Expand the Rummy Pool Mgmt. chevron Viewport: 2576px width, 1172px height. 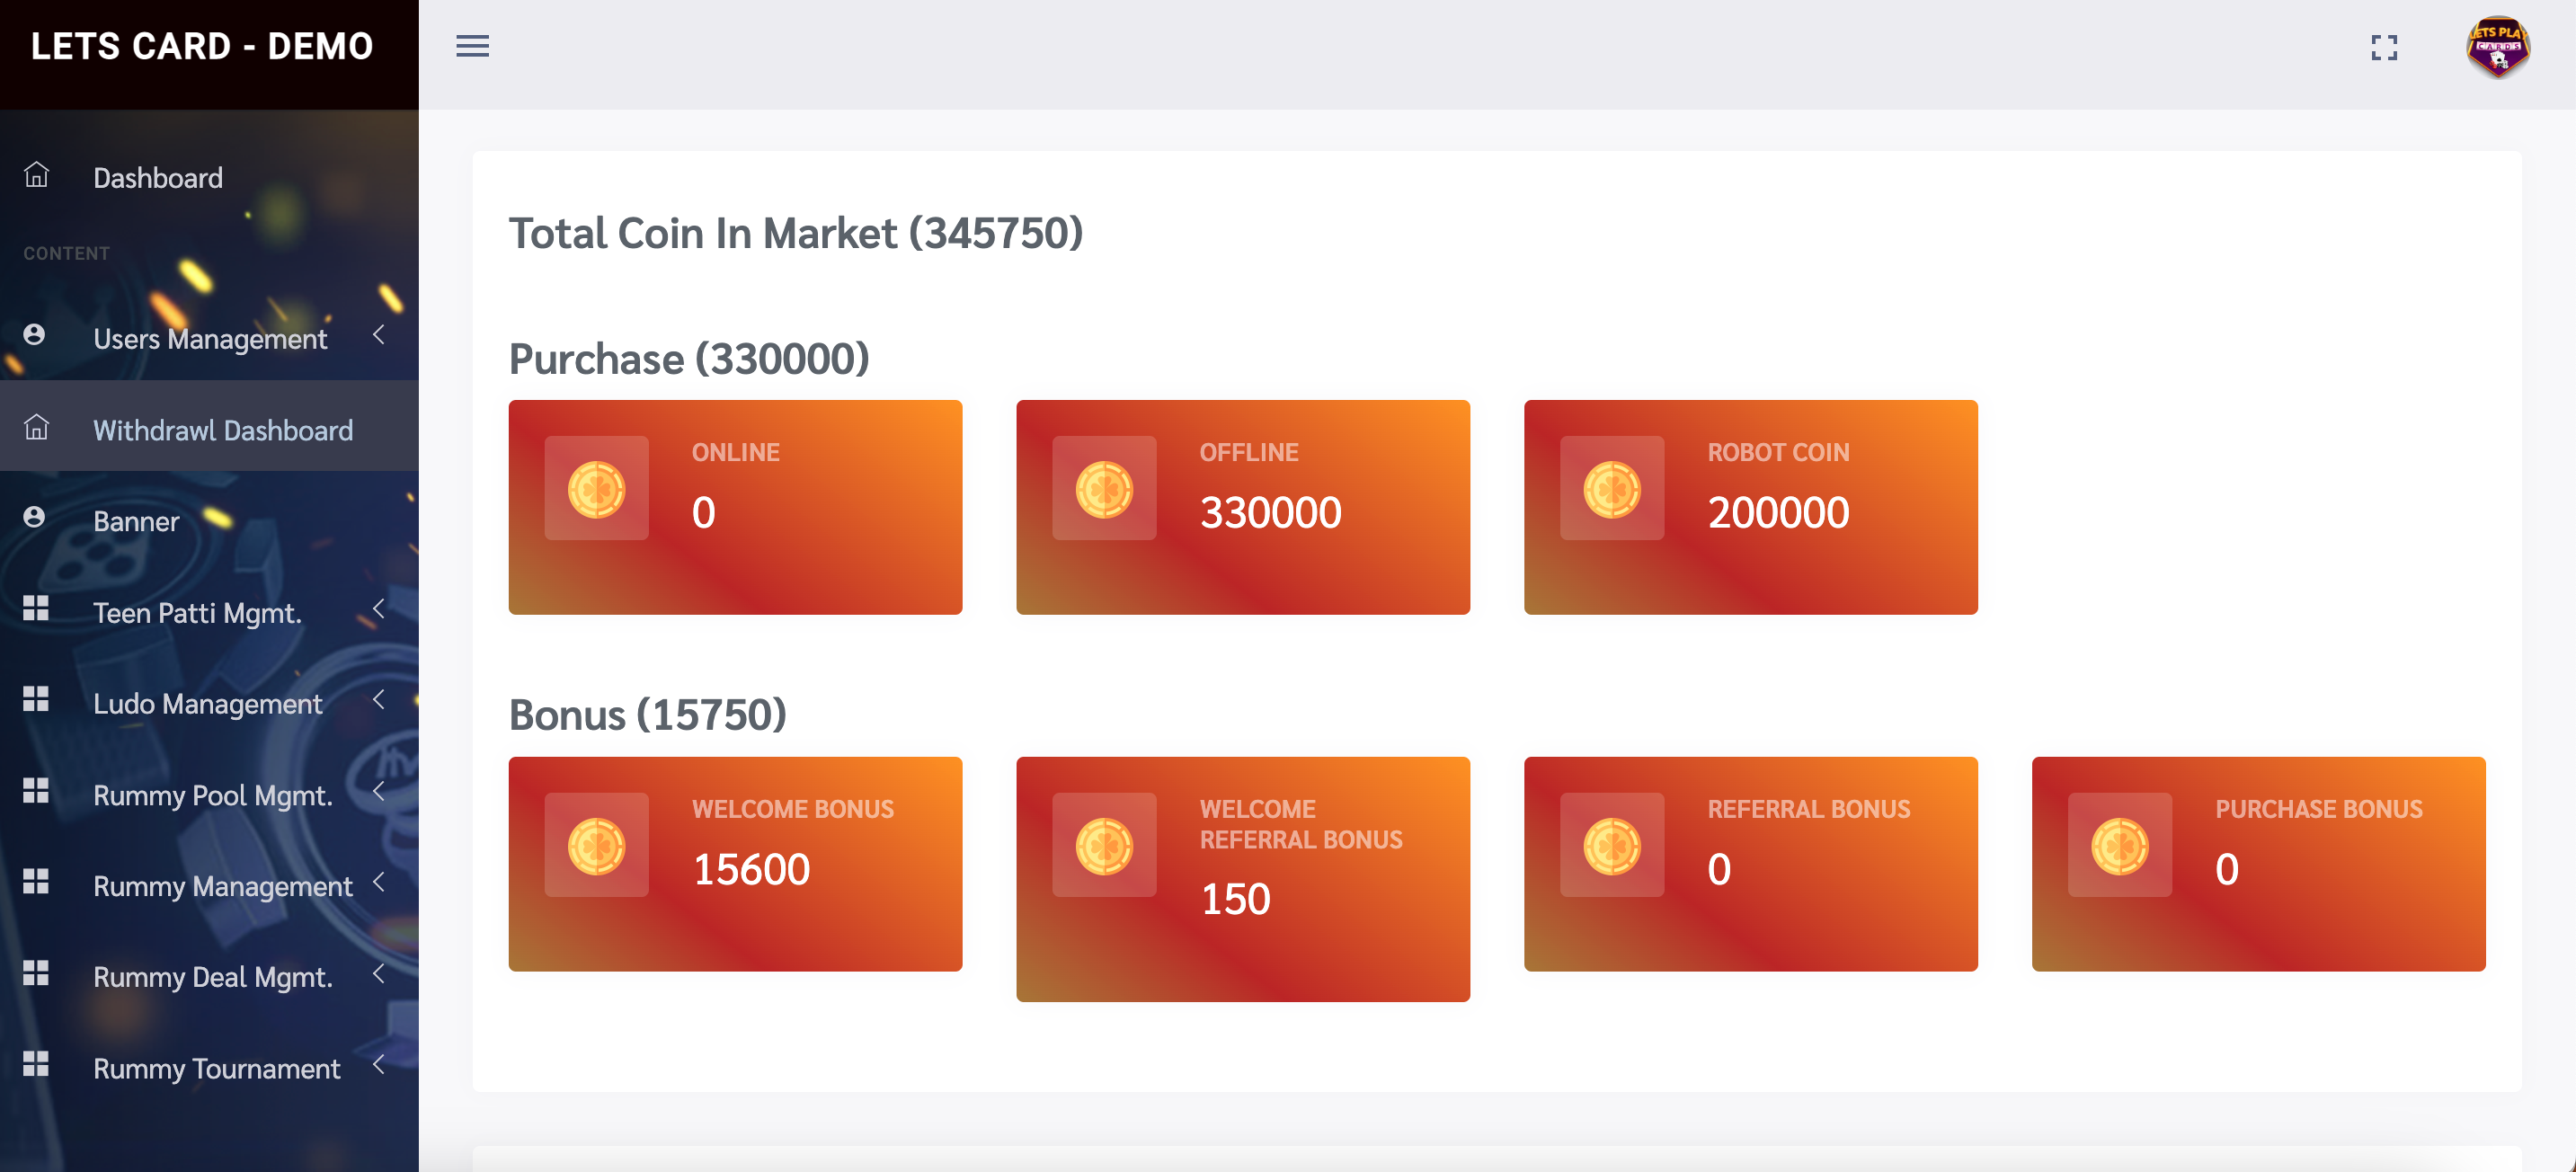[x=379, y=791]
